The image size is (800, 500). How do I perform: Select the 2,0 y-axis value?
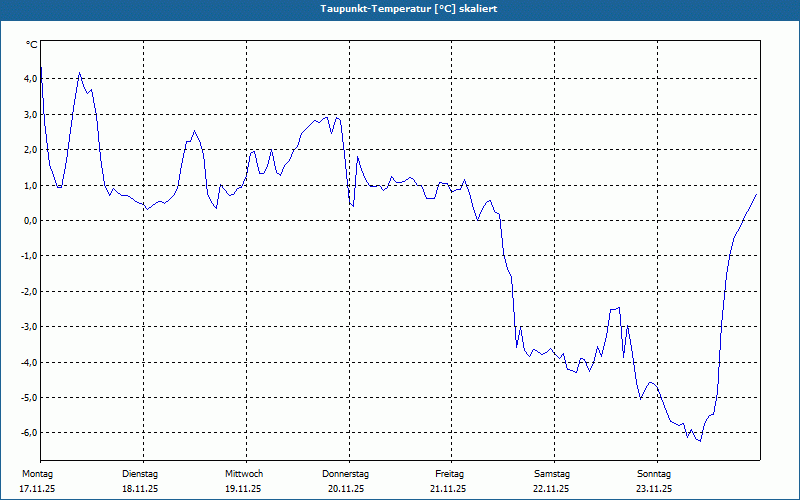coord(30,149)
